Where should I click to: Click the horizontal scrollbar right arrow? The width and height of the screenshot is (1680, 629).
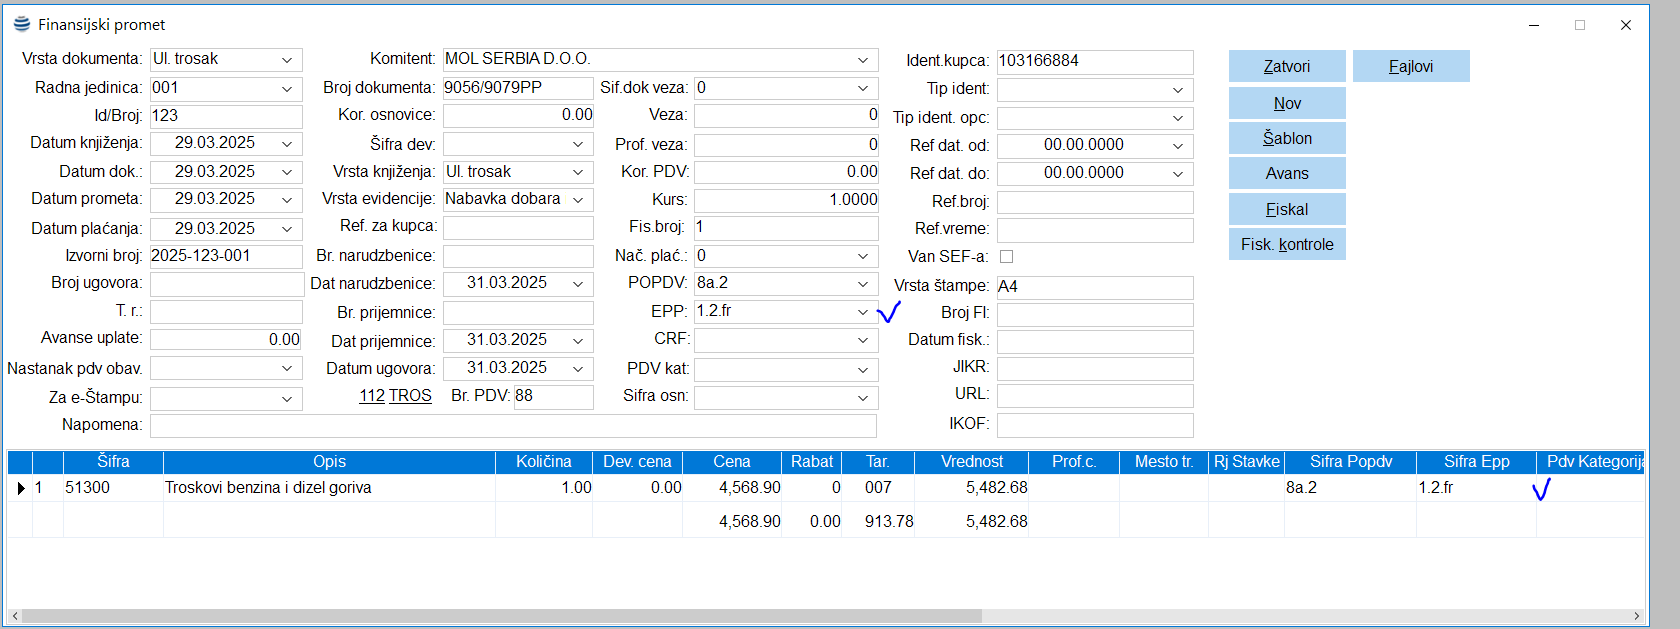click(1636, 616)
